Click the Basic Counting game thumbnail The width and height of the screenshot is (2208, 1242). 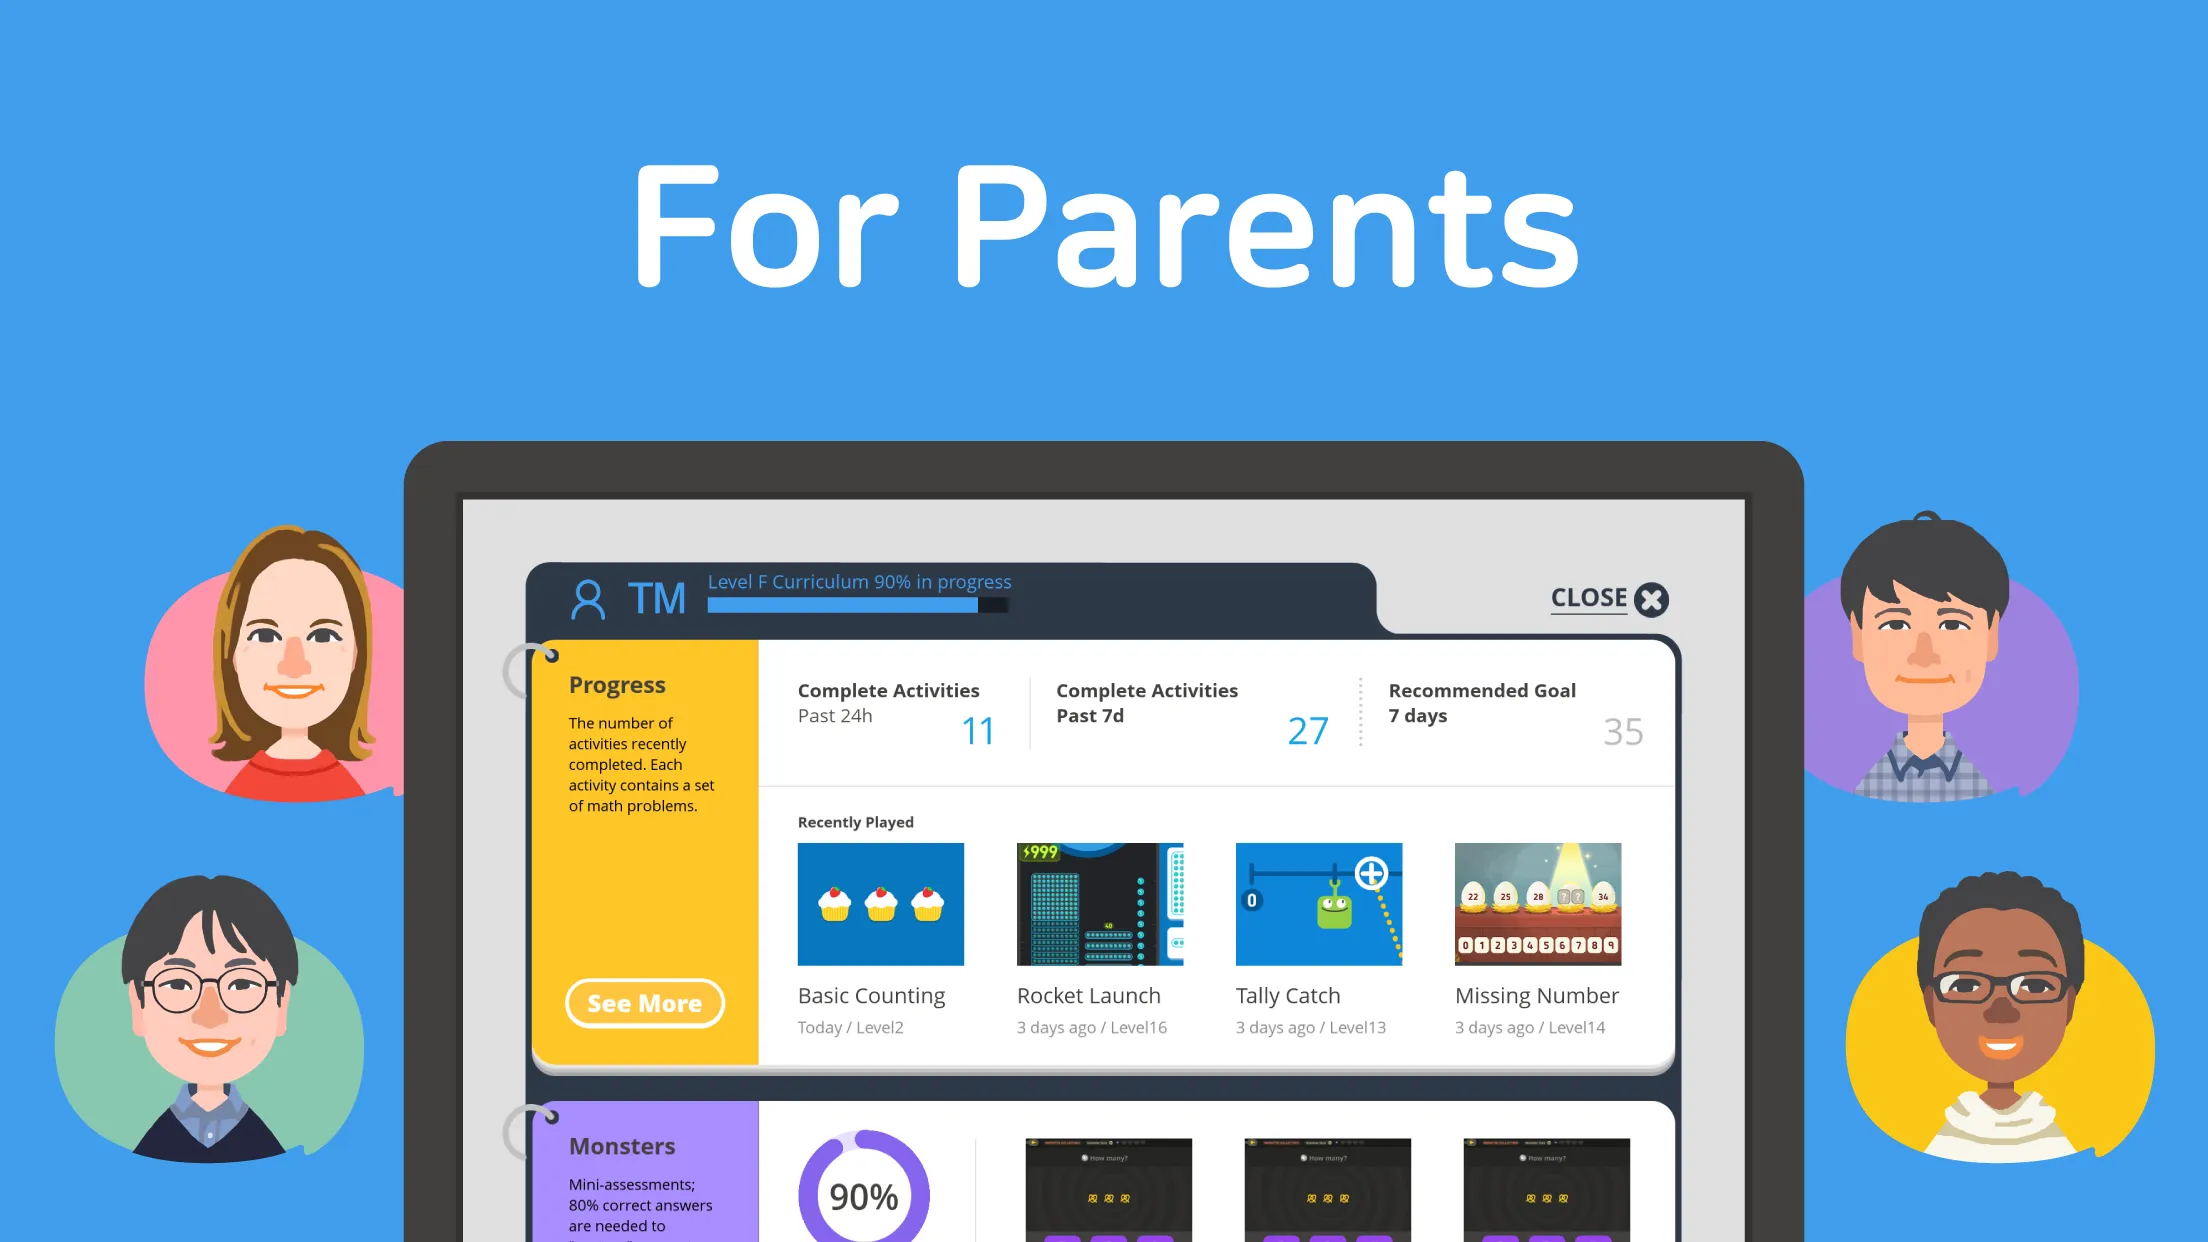(880, 904)
